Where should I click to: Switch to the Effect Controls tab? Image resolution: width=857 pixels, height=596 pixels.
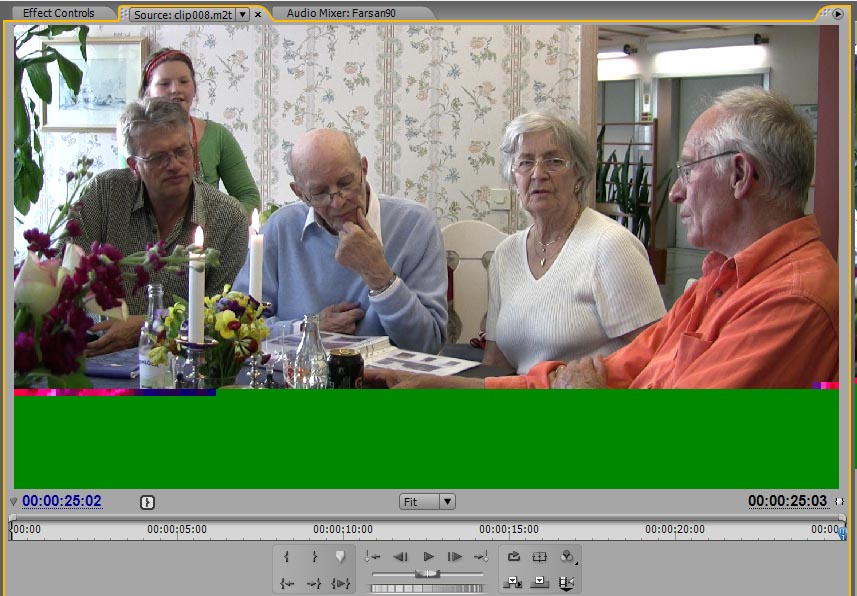coord(58,13)
